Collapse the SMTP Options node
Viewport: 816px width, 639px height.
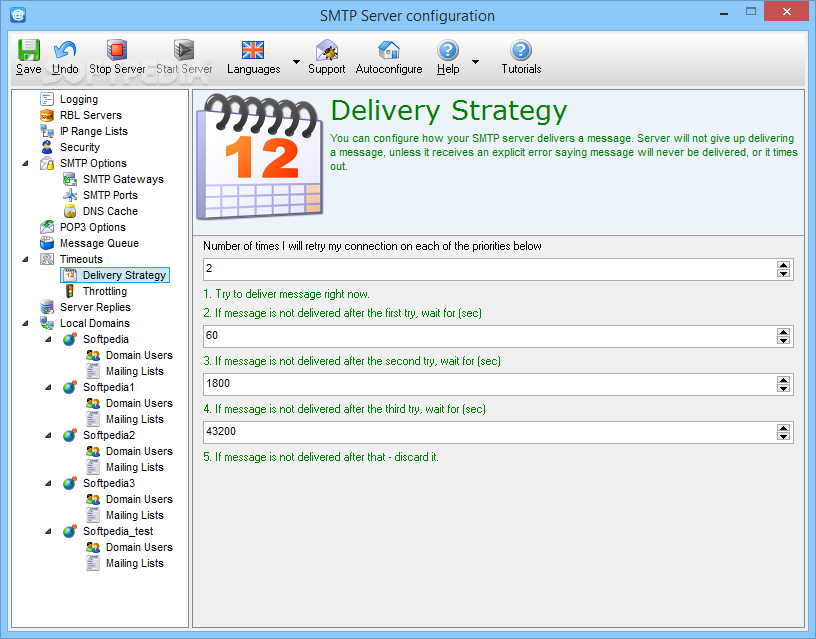[26, 163]
